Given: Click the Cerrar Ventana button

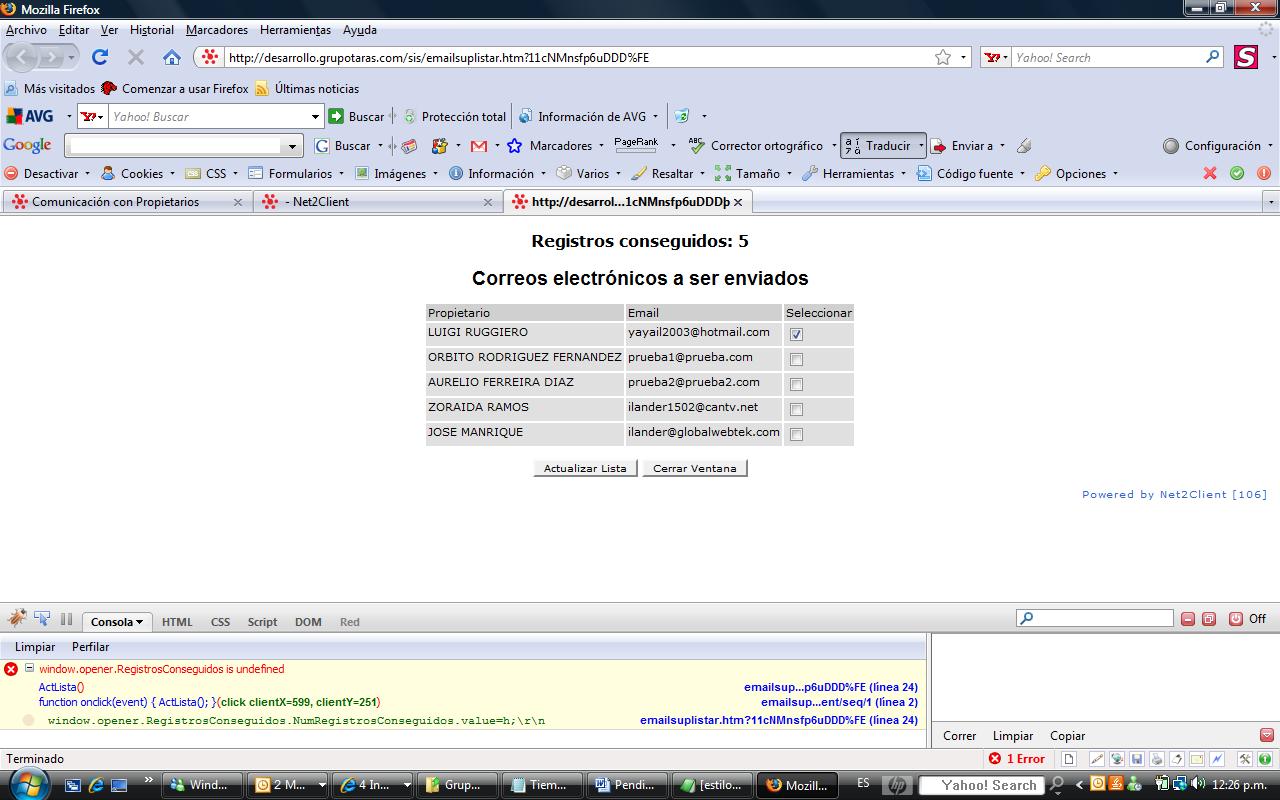Looking at the screenshot, I should tap(695, 468).
